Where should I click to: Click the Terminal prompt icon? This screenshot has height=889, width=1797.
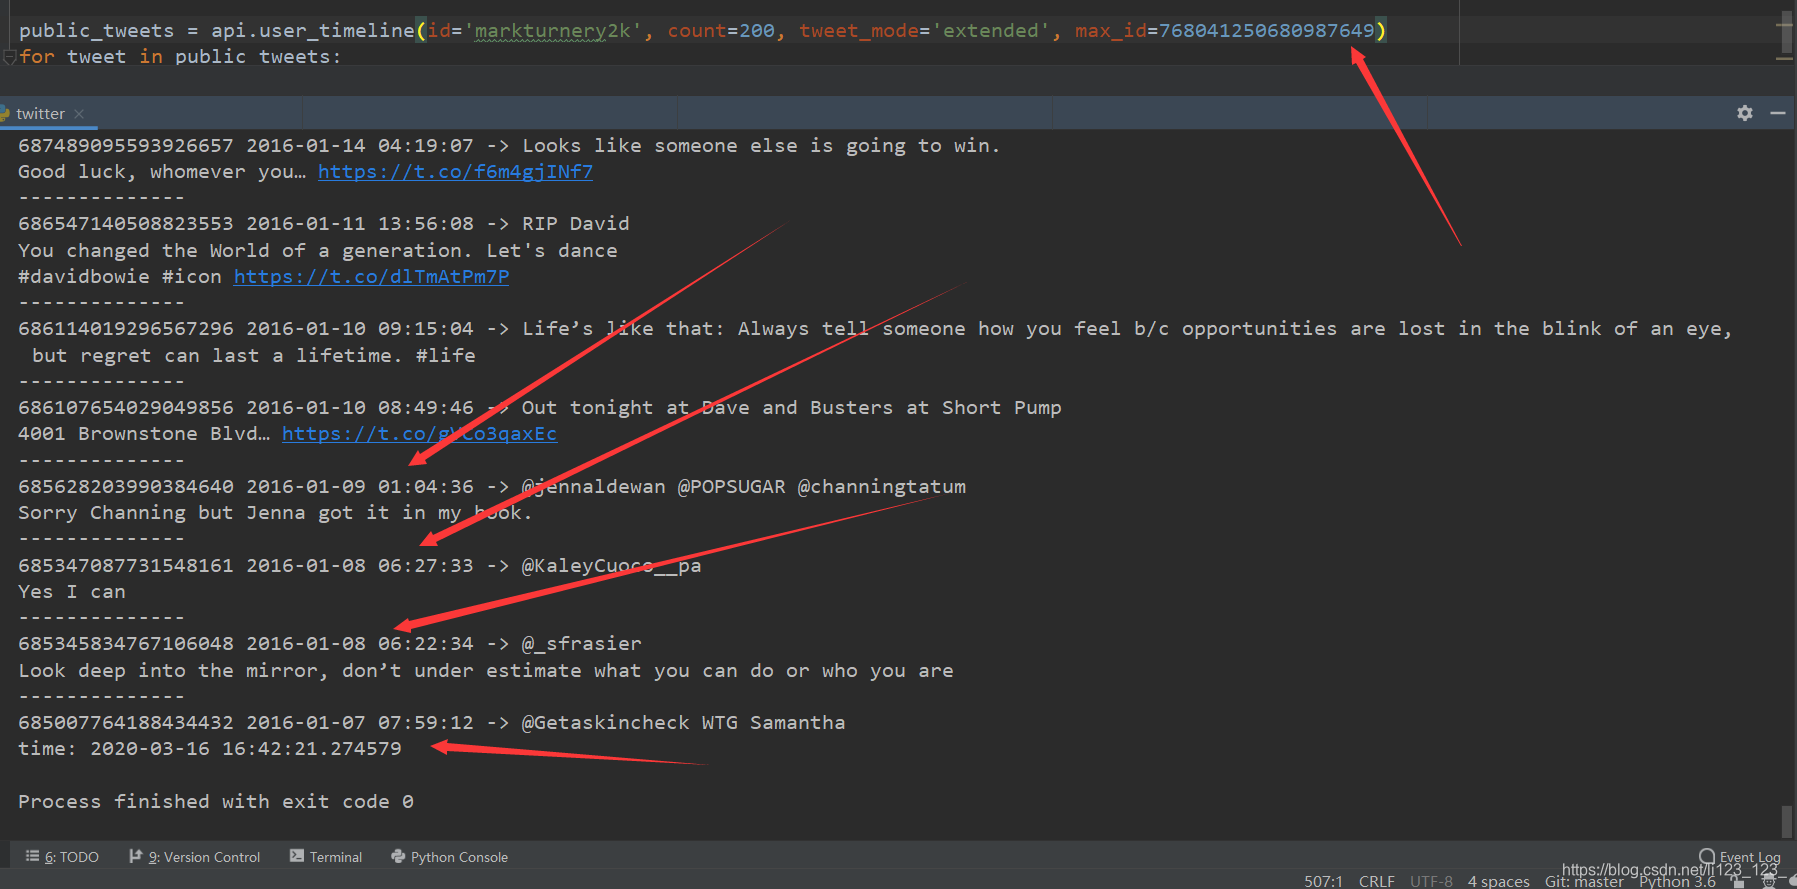[x=297, y=856]
